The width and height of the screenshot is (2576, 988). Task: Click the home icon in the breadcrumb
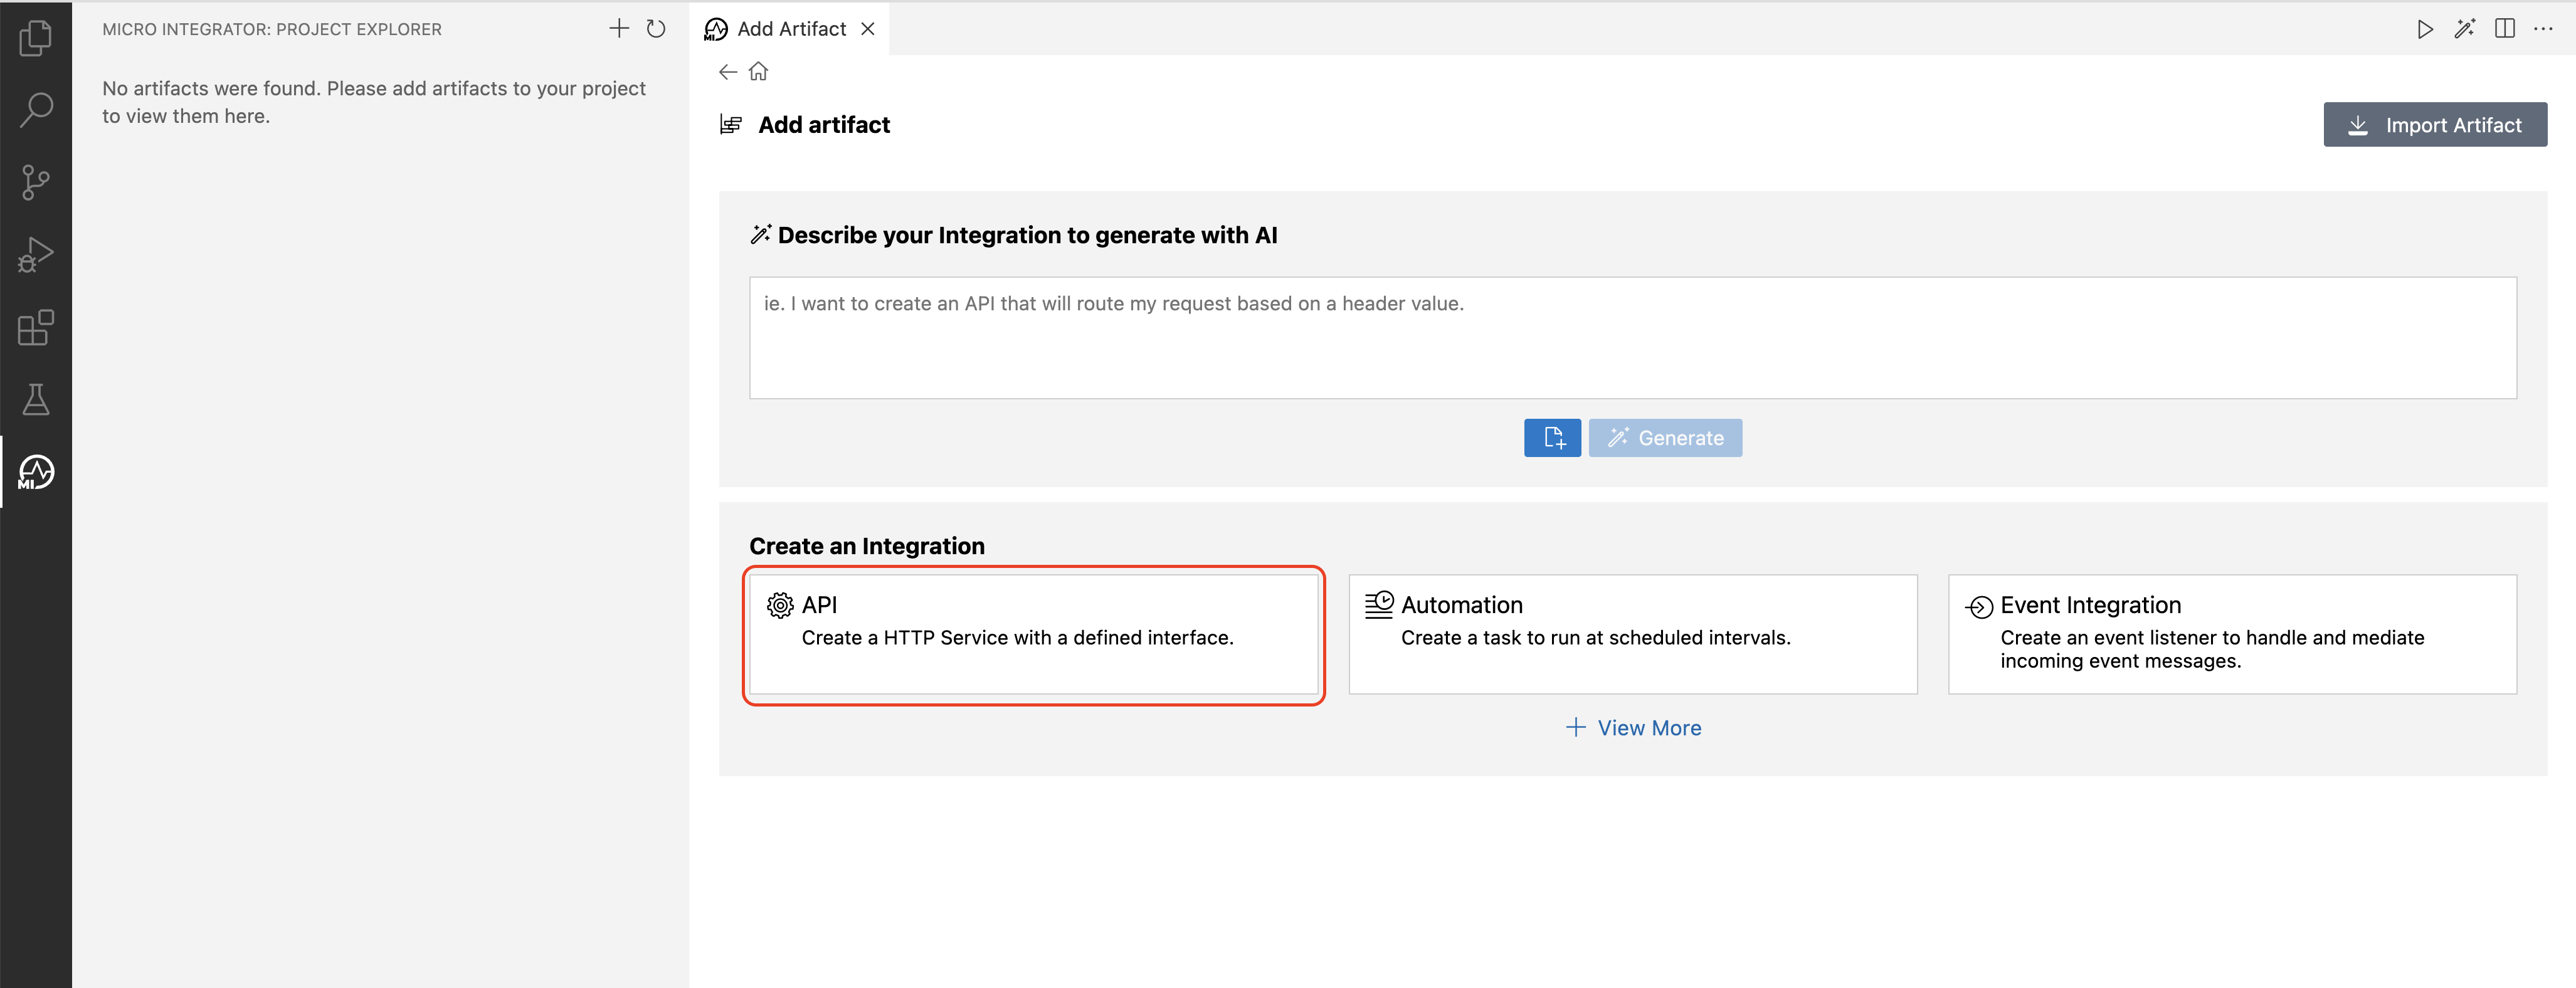[758, 71]
